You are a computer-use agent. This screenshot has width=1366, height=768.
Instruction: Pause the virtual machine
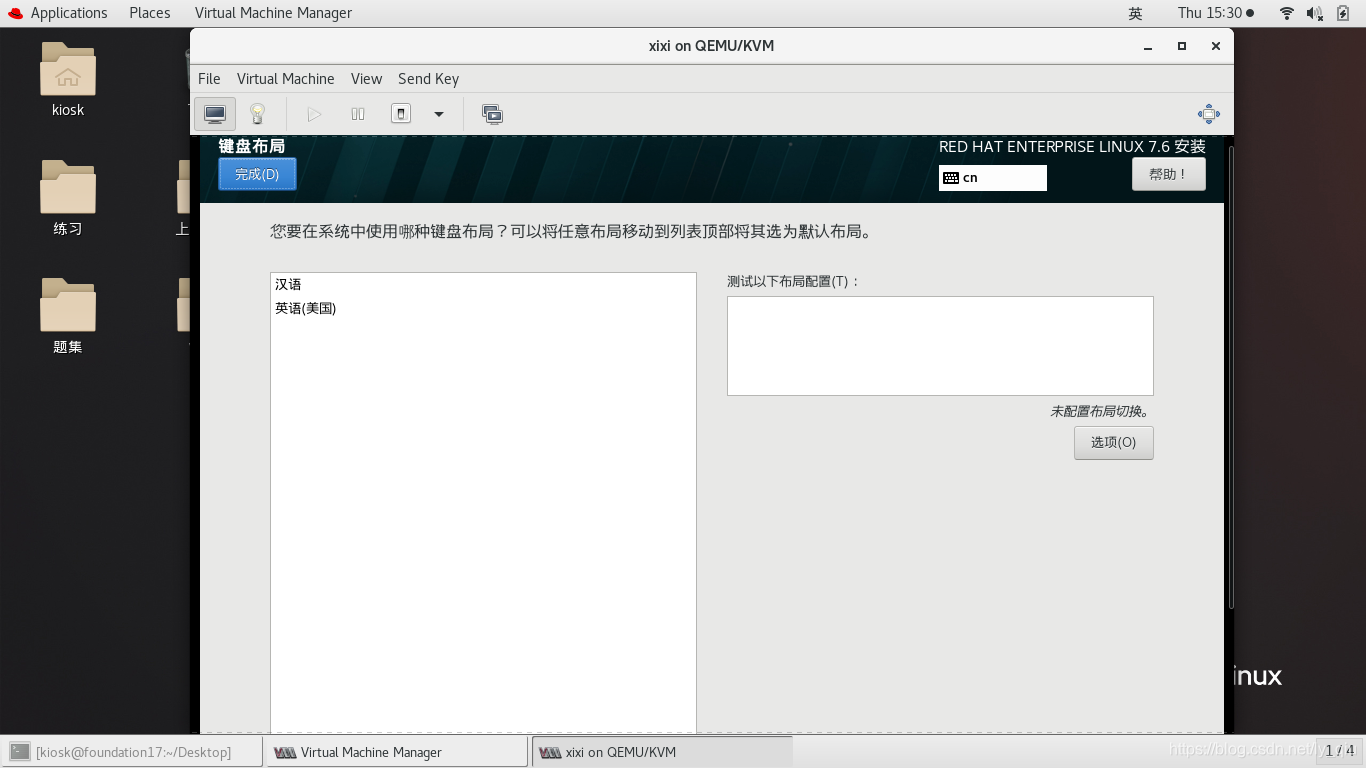pos(358,114)
